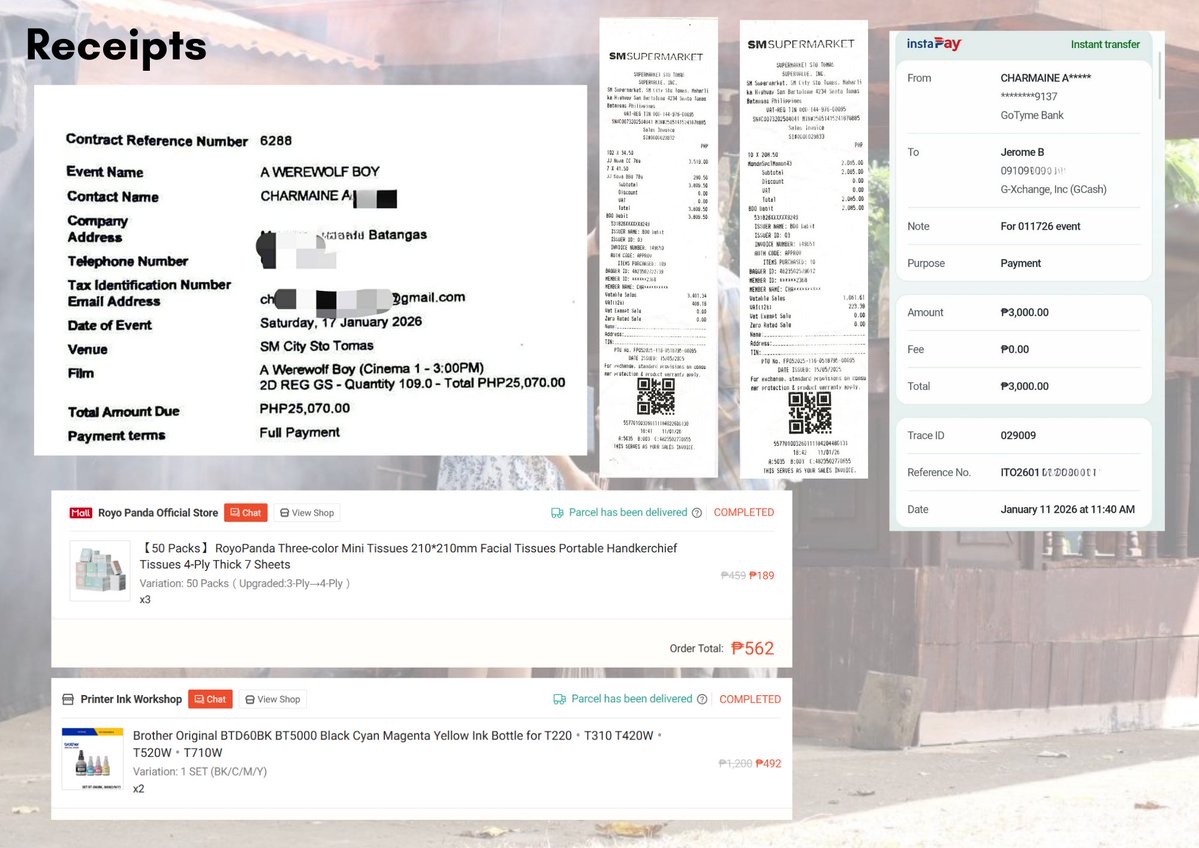This screenshot has height=848, width=1199.
Task: Click Variation: 1 SET (BK/C/M/Y) text
Action: 200,772
